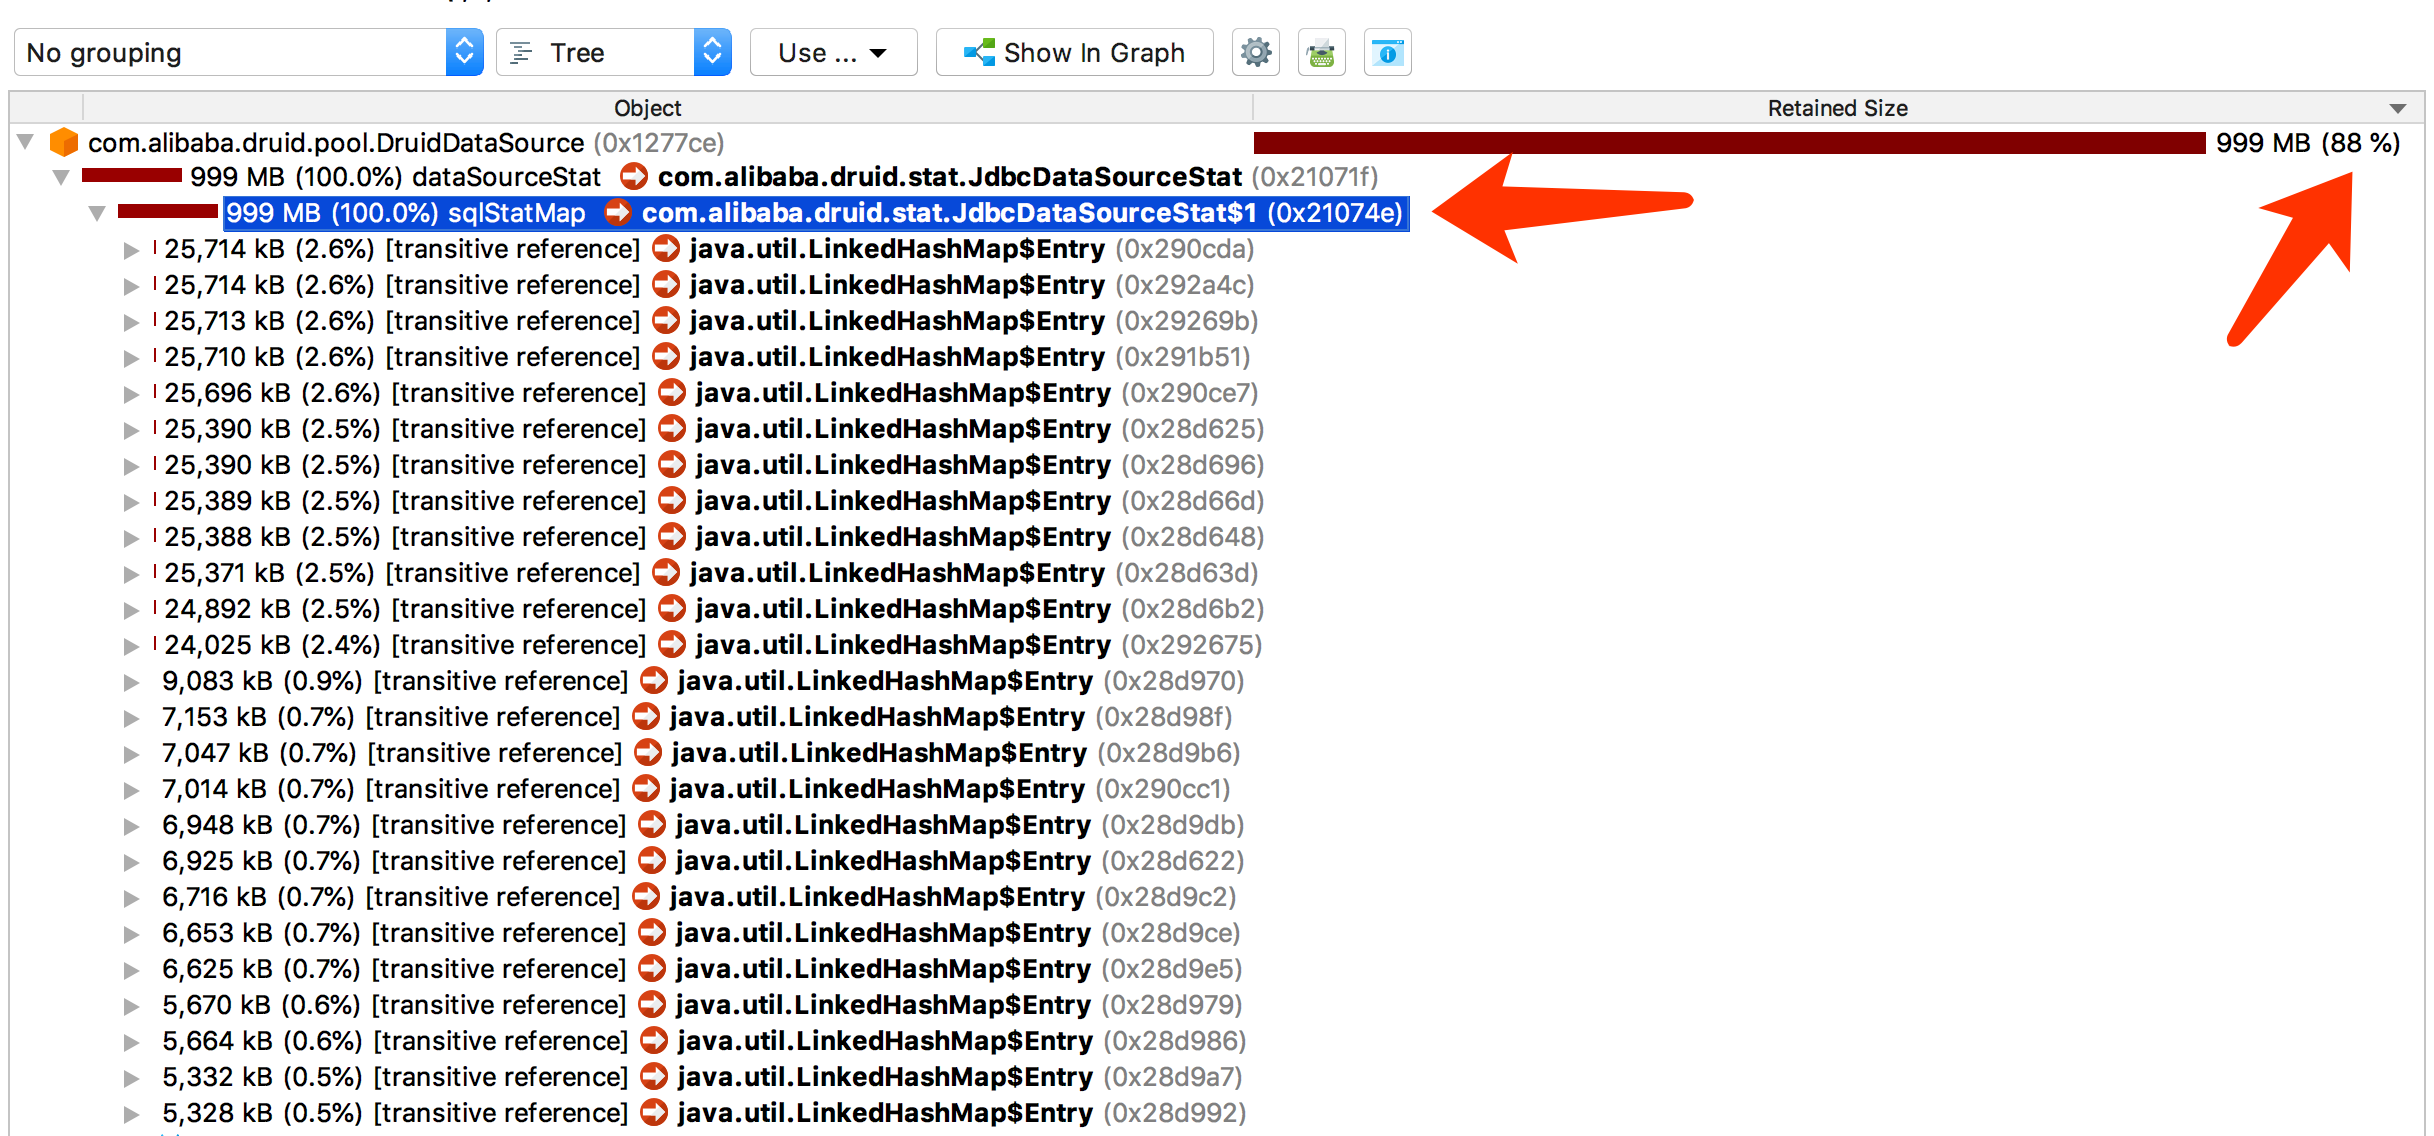Click the red percentage bar beside sqlStatMap
The image size is (2434, 1136).
[x=168, y=211]
